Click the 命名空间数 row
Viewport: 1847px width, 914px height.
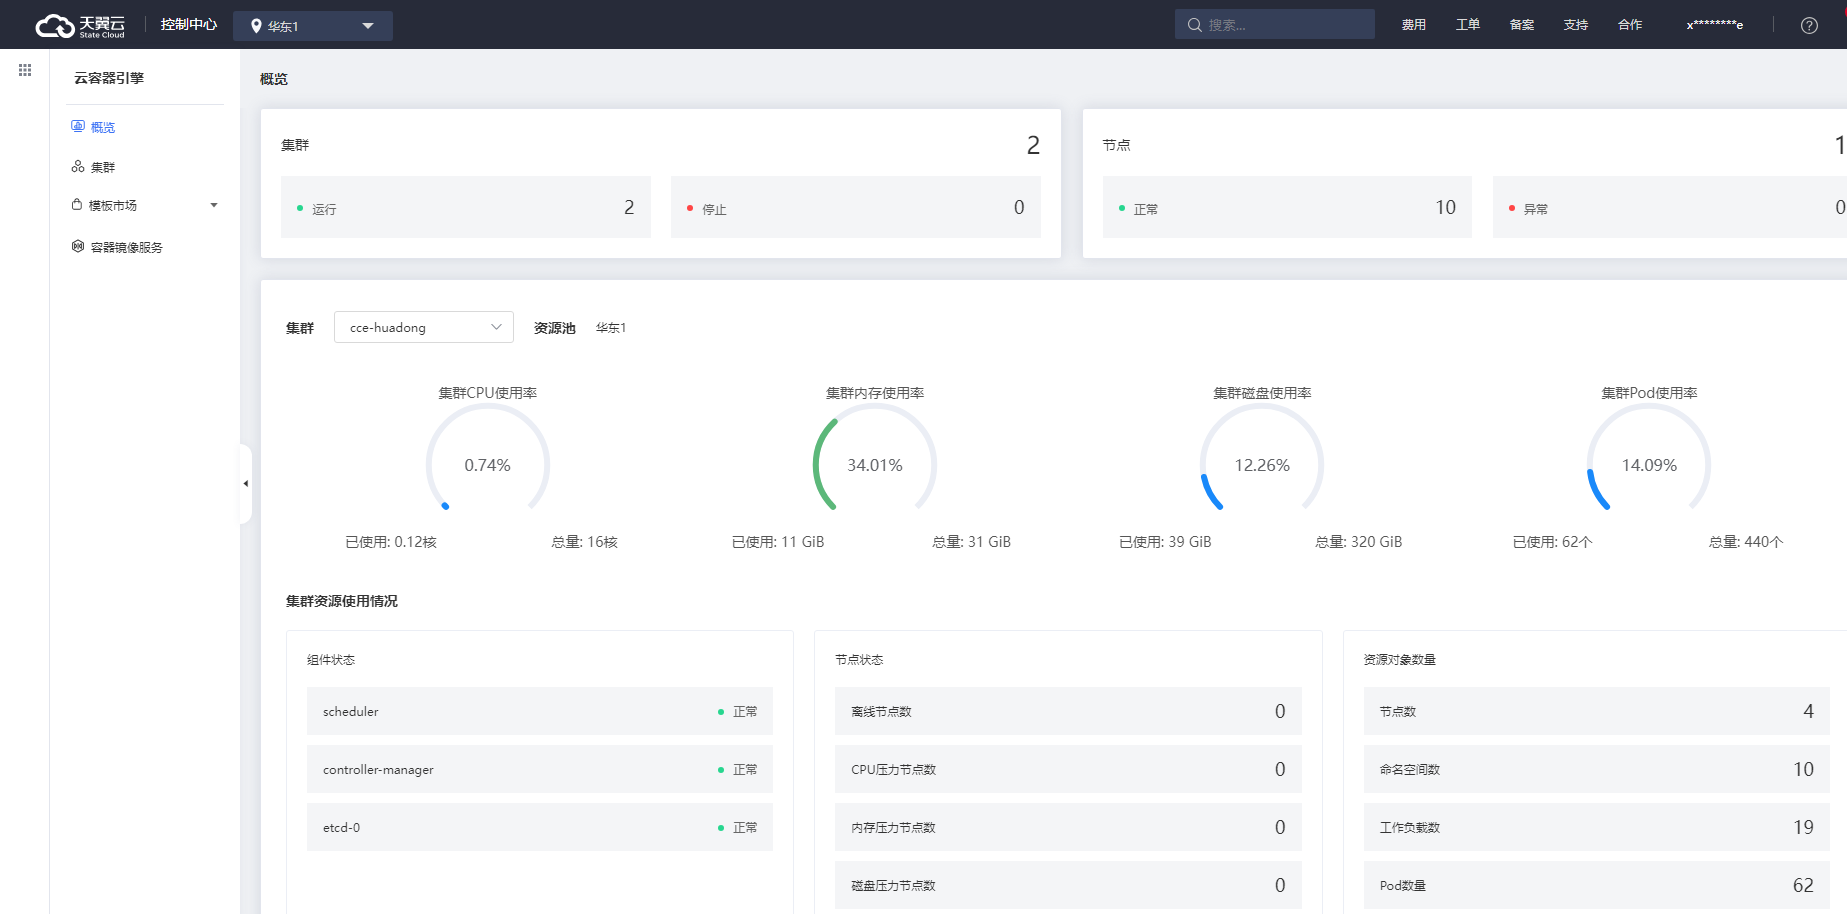coord(1597,769)
